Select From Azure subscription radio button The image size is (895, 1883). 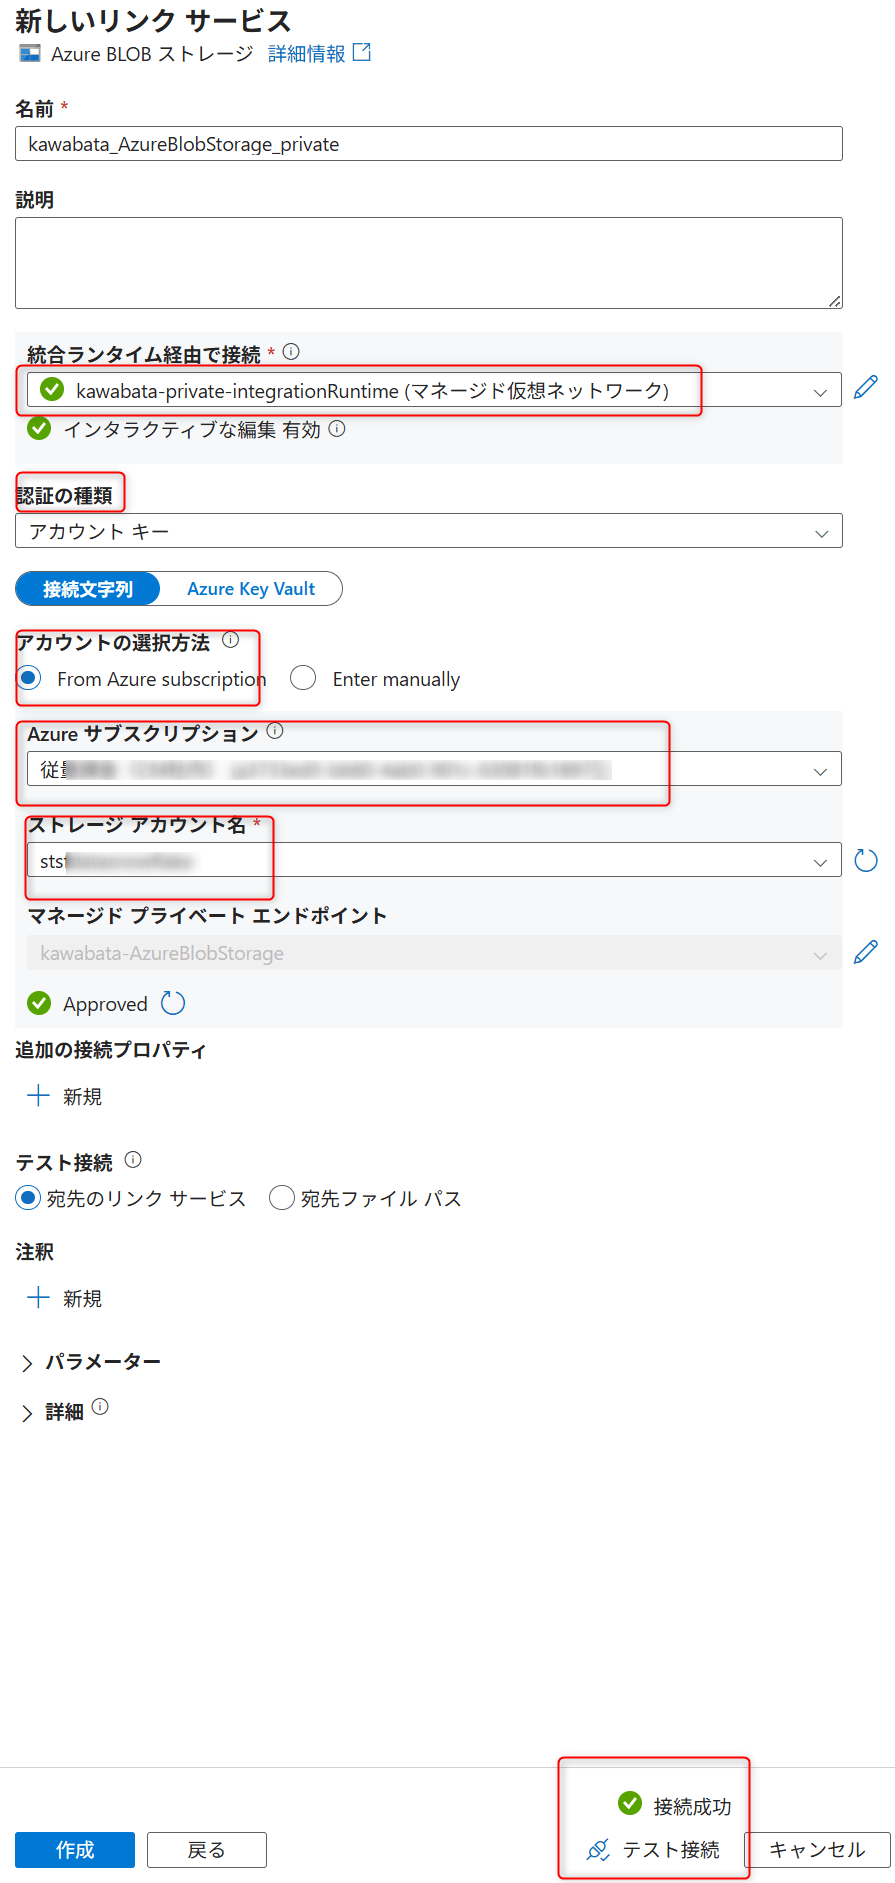pos(29,678)
